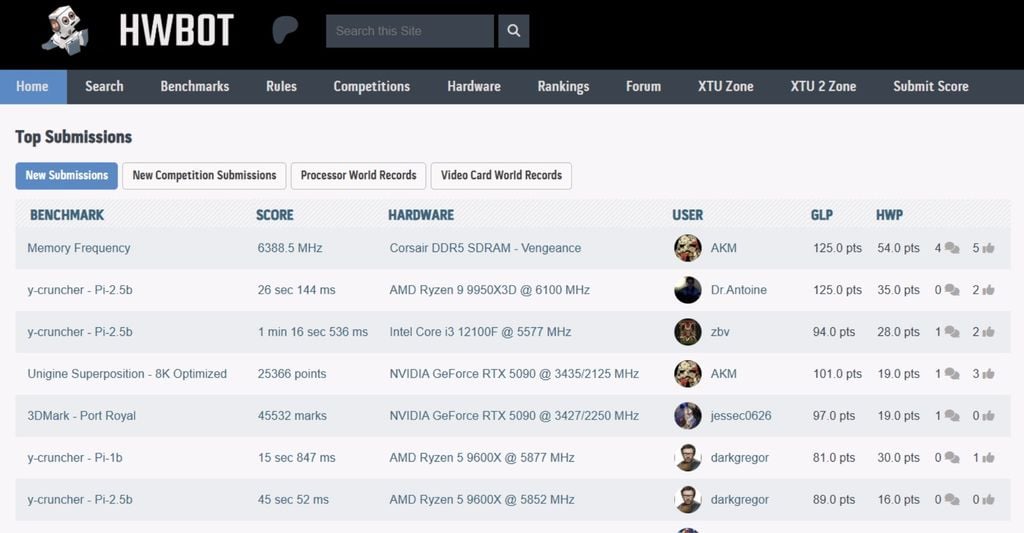Click AKM's avatar in Memory Frequency row
This screenshot has height=533, width=1024.
(x=688, y=248)
